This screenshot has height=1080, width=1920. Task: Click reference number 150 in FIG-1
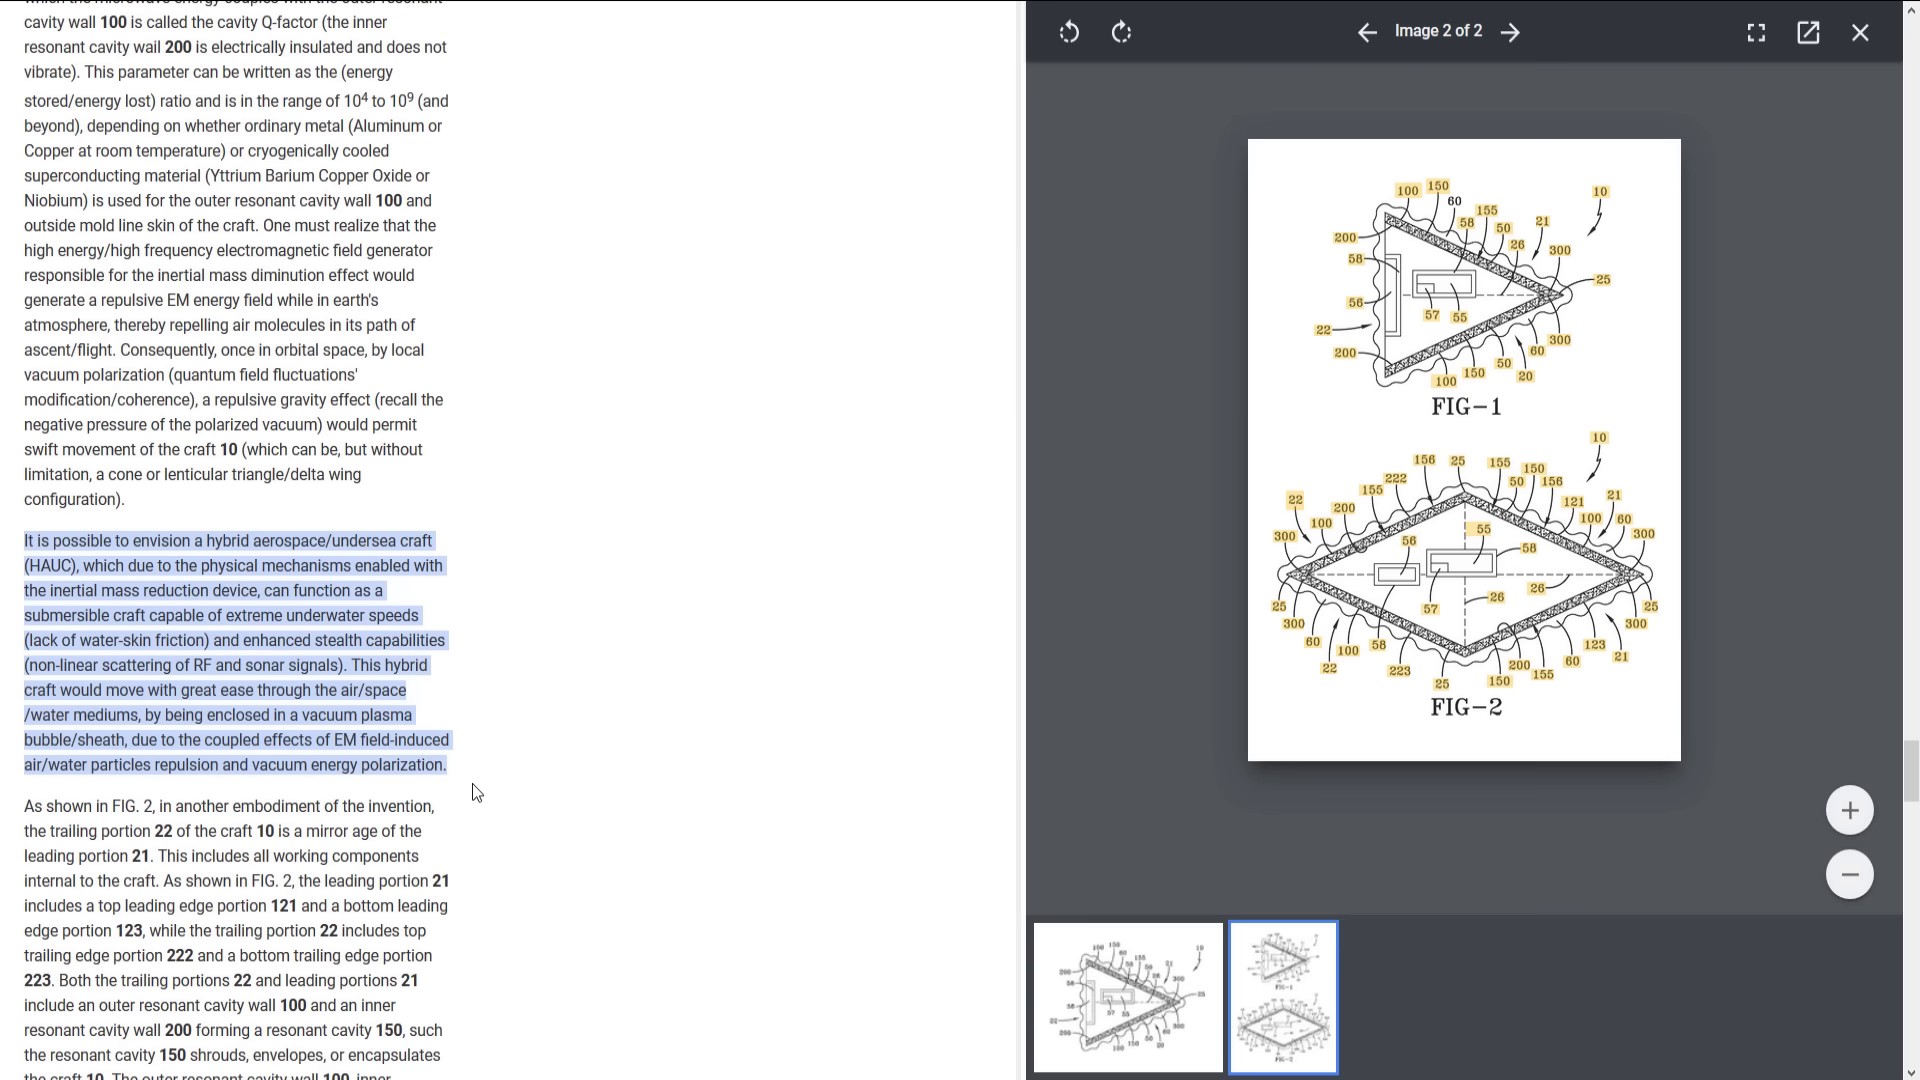coord(1438,186)
